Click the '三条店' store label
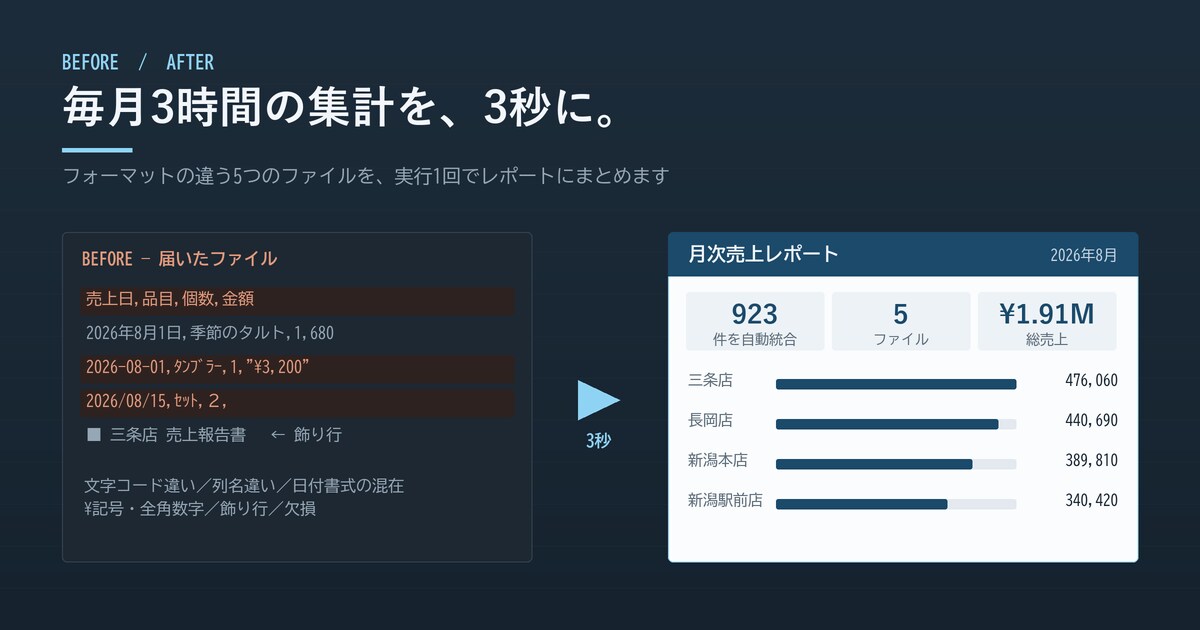Image resolution: width=1200 pixels, height=630 pixels. tap(710, 380)
